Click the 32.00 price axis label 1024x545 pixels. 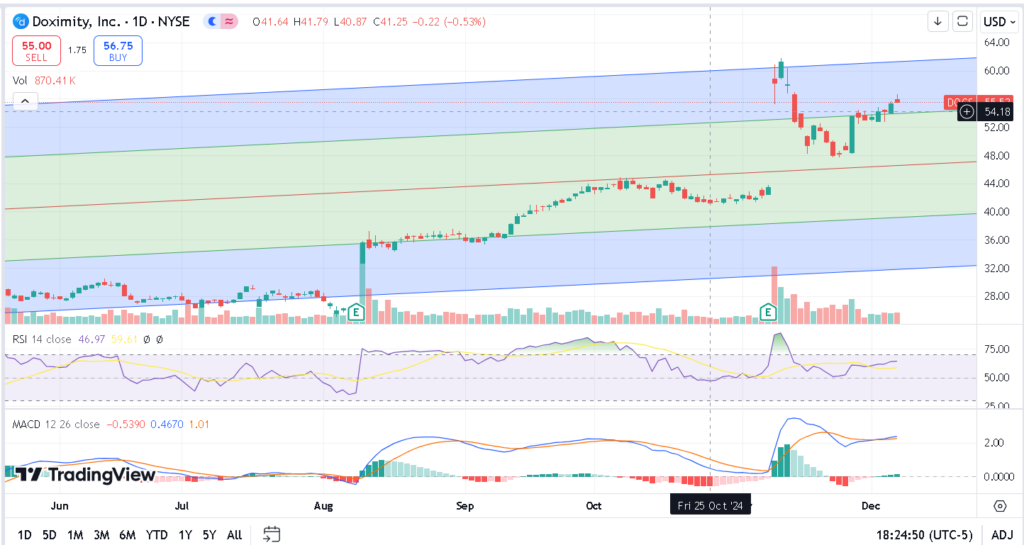[x=997, y=268]
